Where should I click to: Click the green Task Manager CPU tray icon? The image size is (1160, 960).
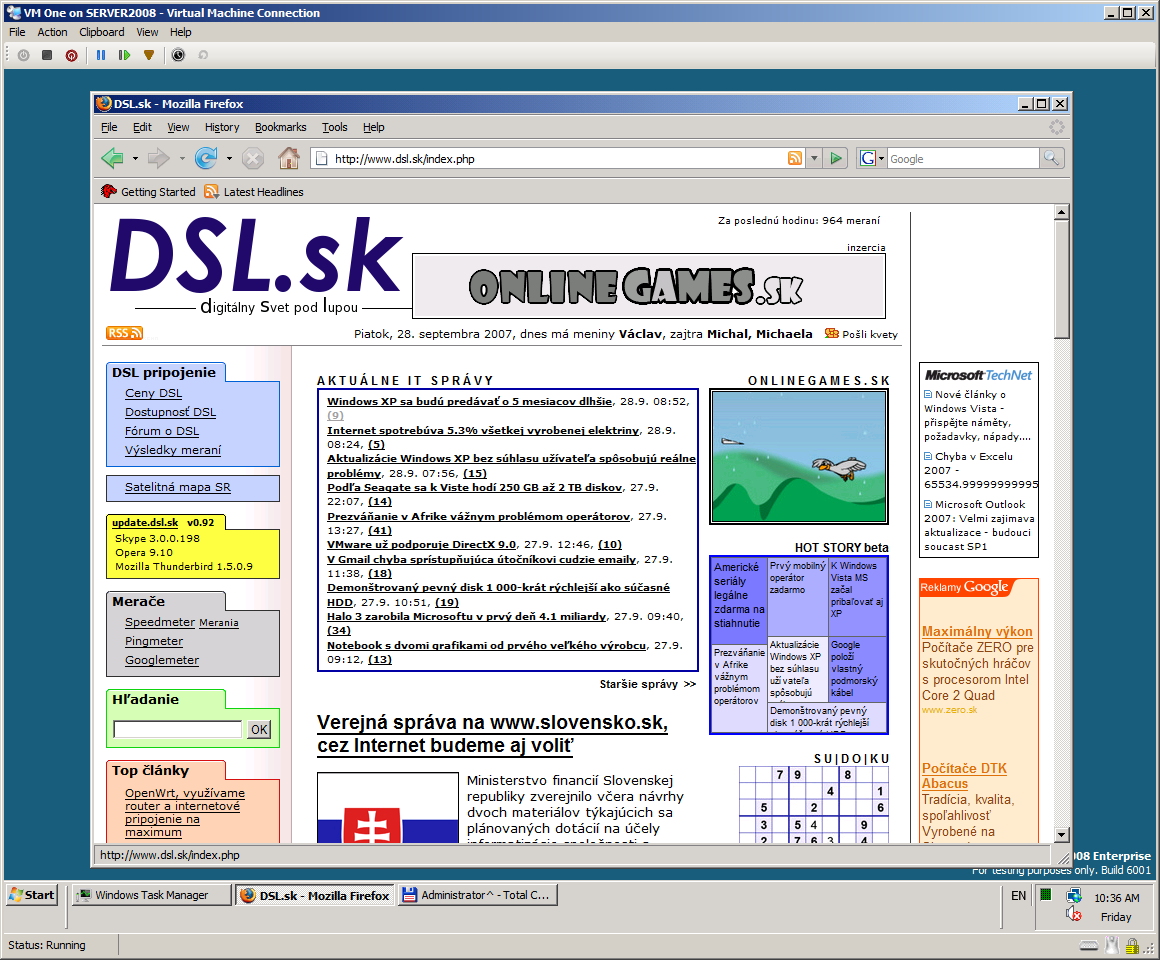coord(1045,894)
